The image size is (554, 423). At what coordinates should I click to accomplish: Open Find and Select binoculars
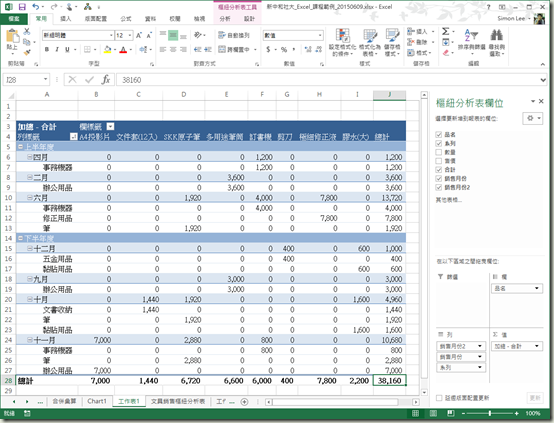coord(496,42)
